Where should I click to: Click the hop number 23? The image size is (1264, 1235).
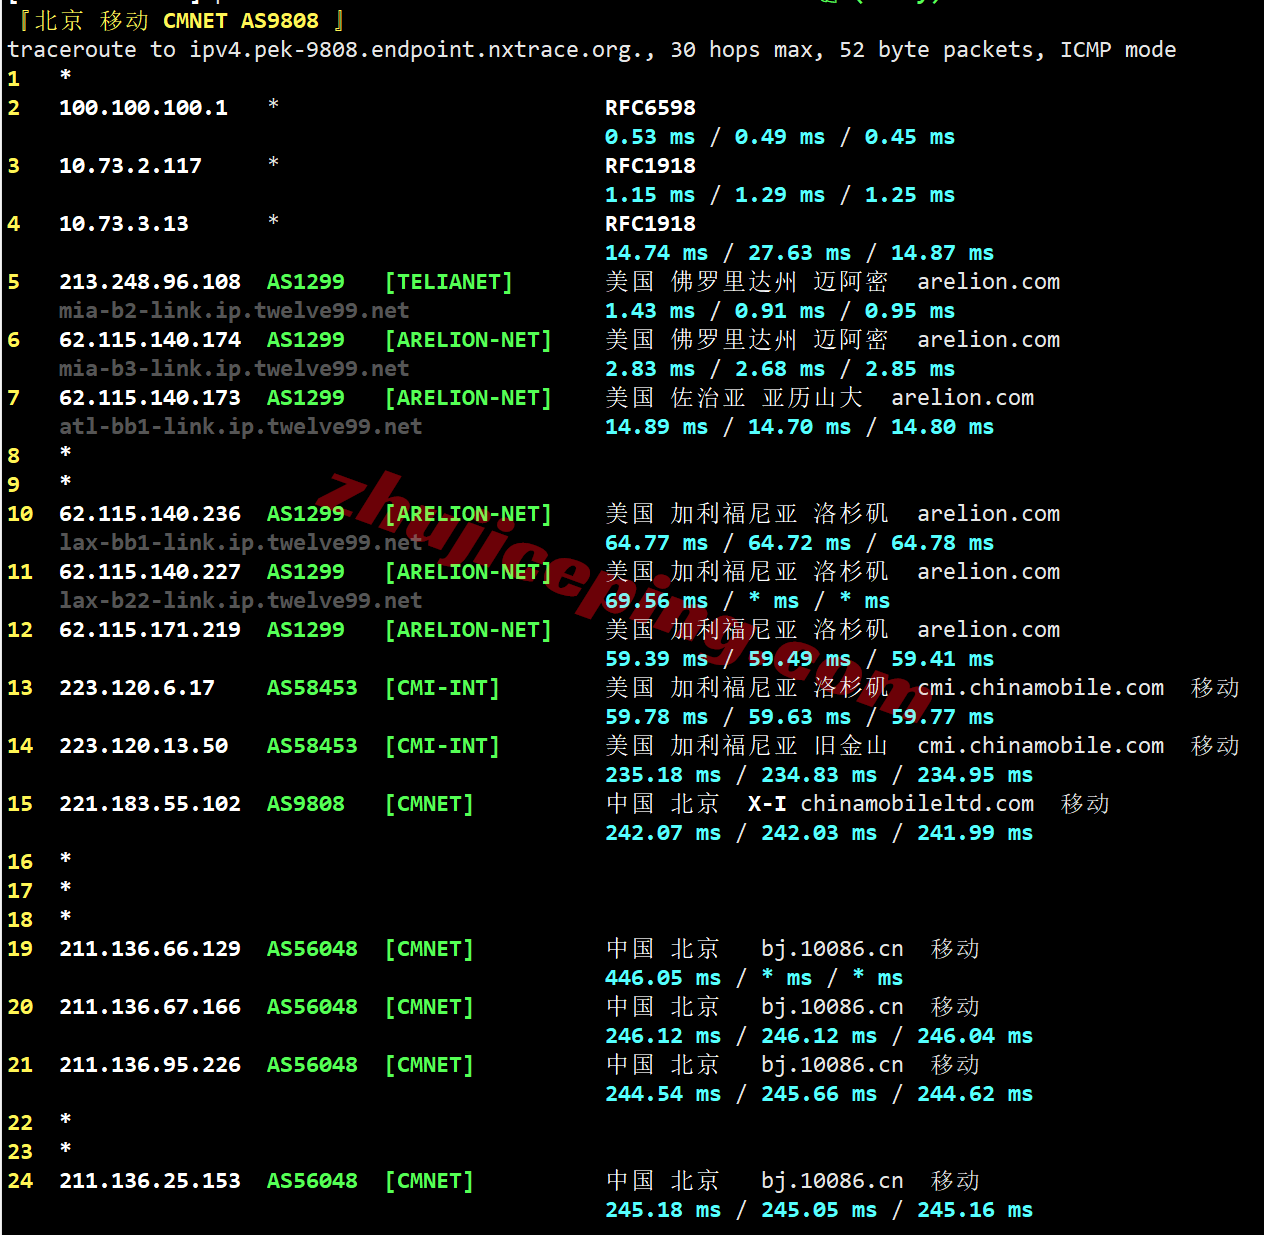20,1152
